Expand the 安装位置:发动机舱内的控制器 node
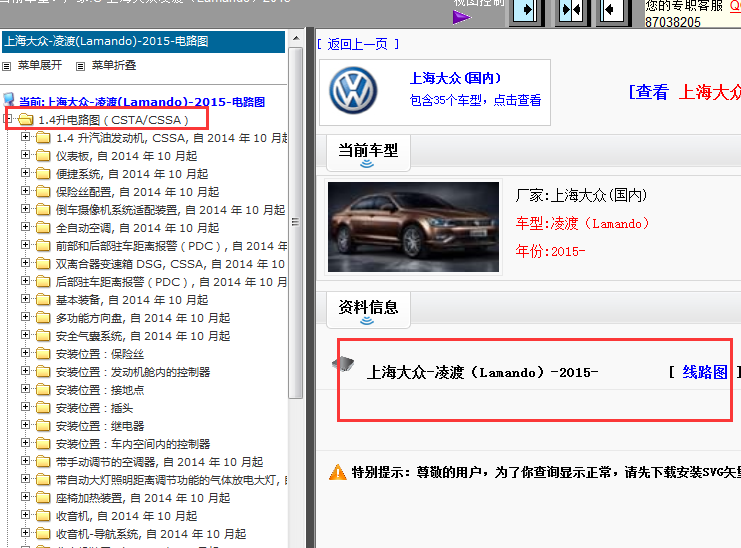 [25, 371]
